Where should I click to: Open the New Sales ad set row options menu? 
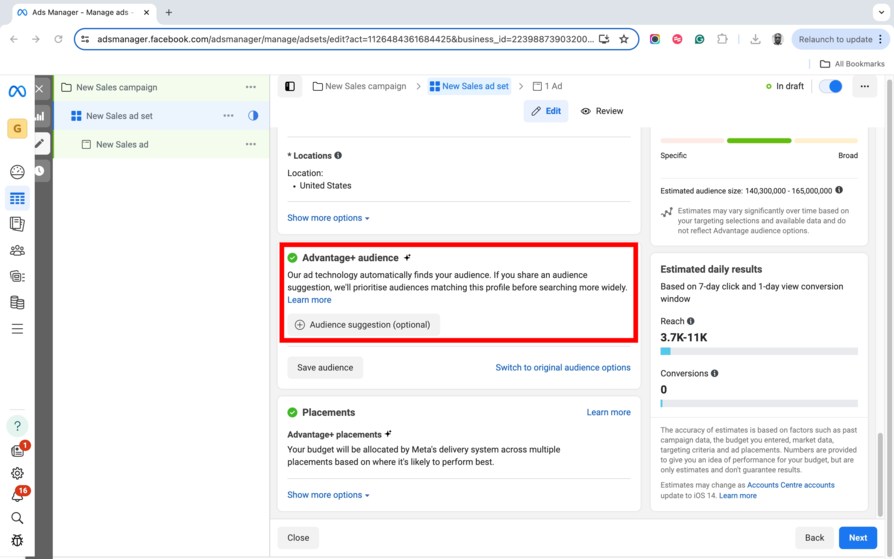pos(229,115)
